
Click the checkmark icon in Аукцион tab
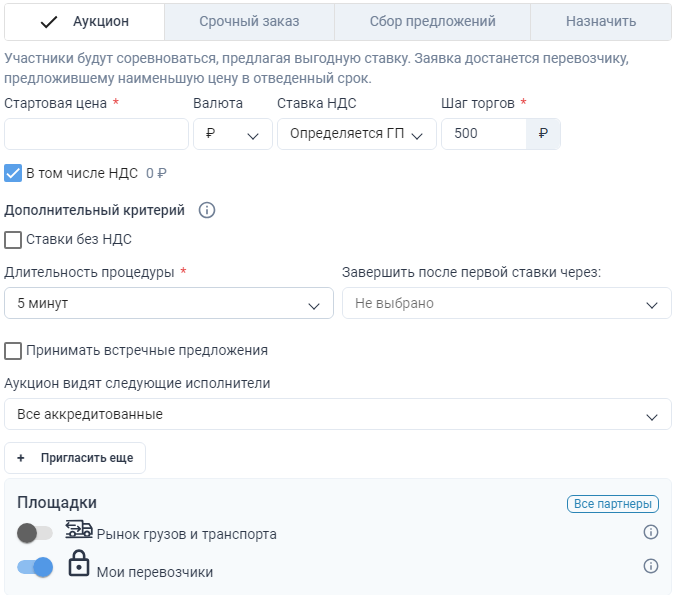[x=49, y=21]
